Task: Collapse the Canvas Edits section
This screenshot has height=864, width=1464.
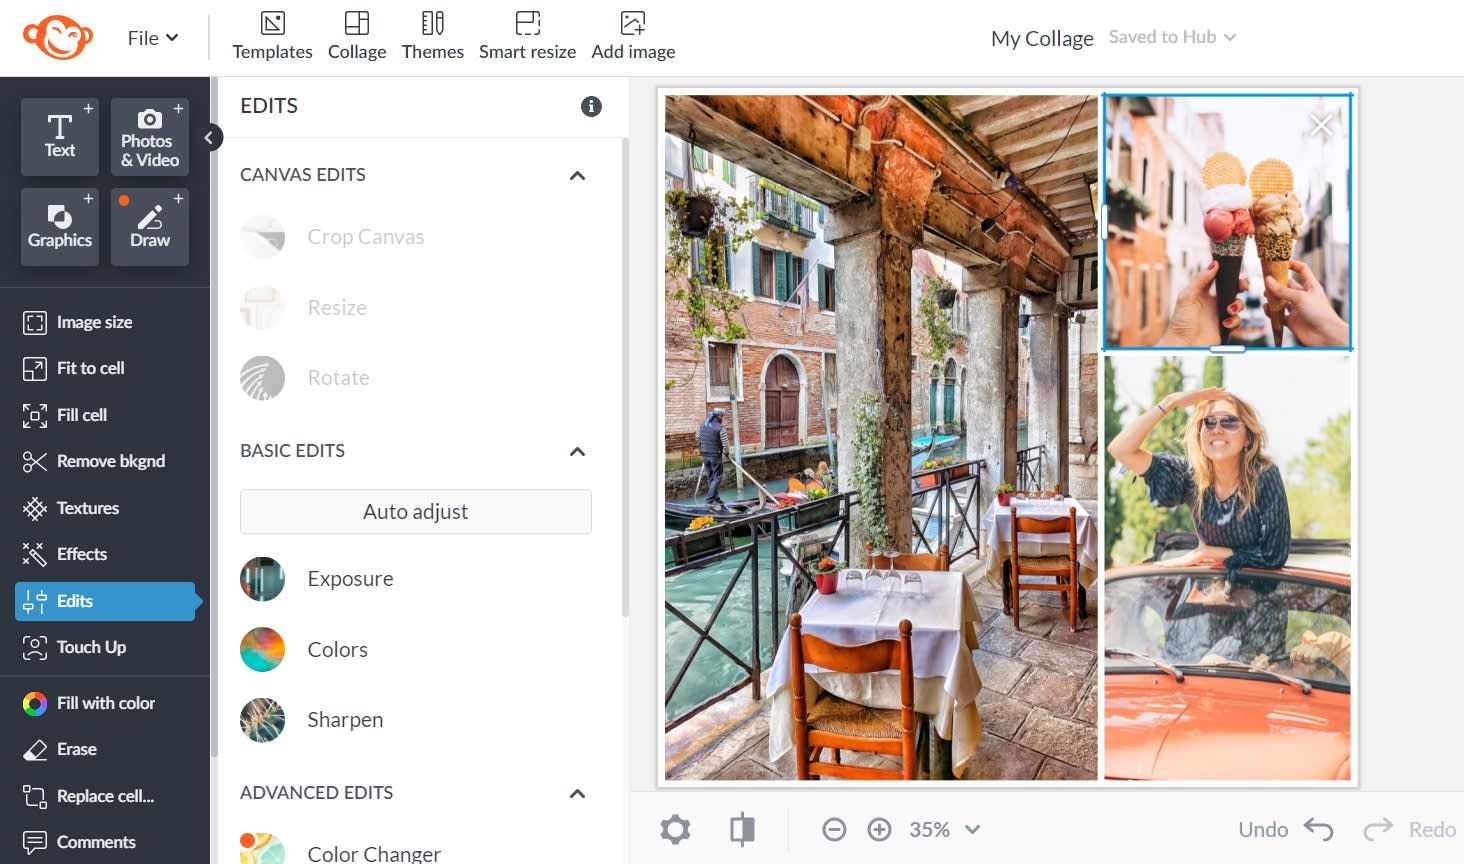Action: coord(577,176)
